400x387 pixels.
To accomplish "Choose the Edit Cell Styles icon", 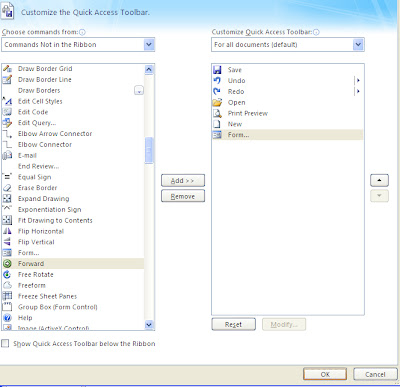I will pyautogui.click(x=7, y=101).
